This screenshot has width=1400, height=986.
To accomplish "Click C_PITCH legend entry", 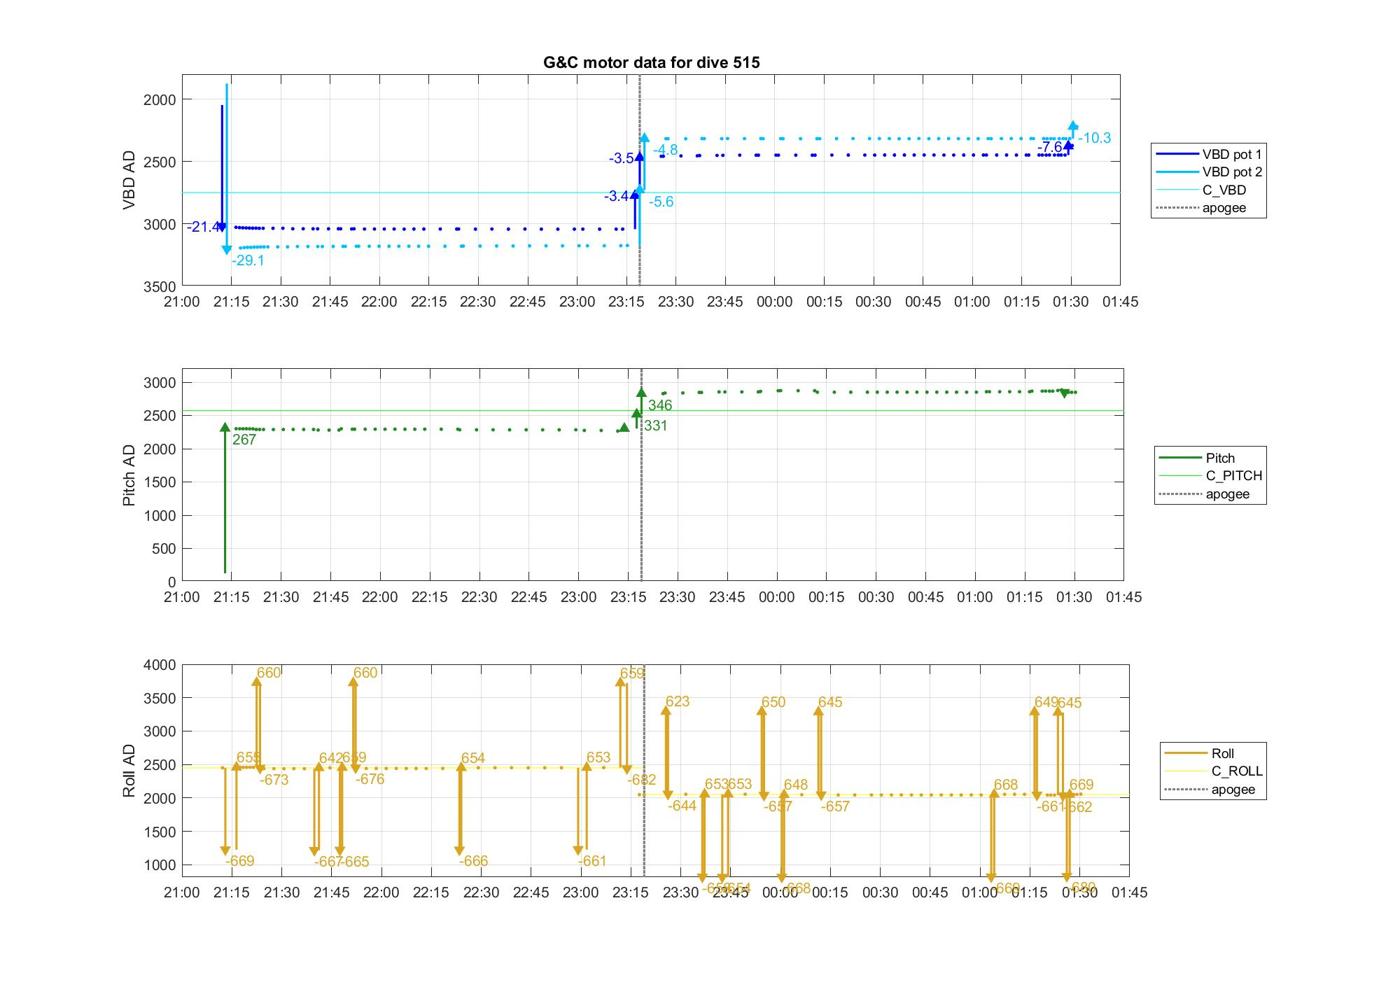I will click(1211, 476).
